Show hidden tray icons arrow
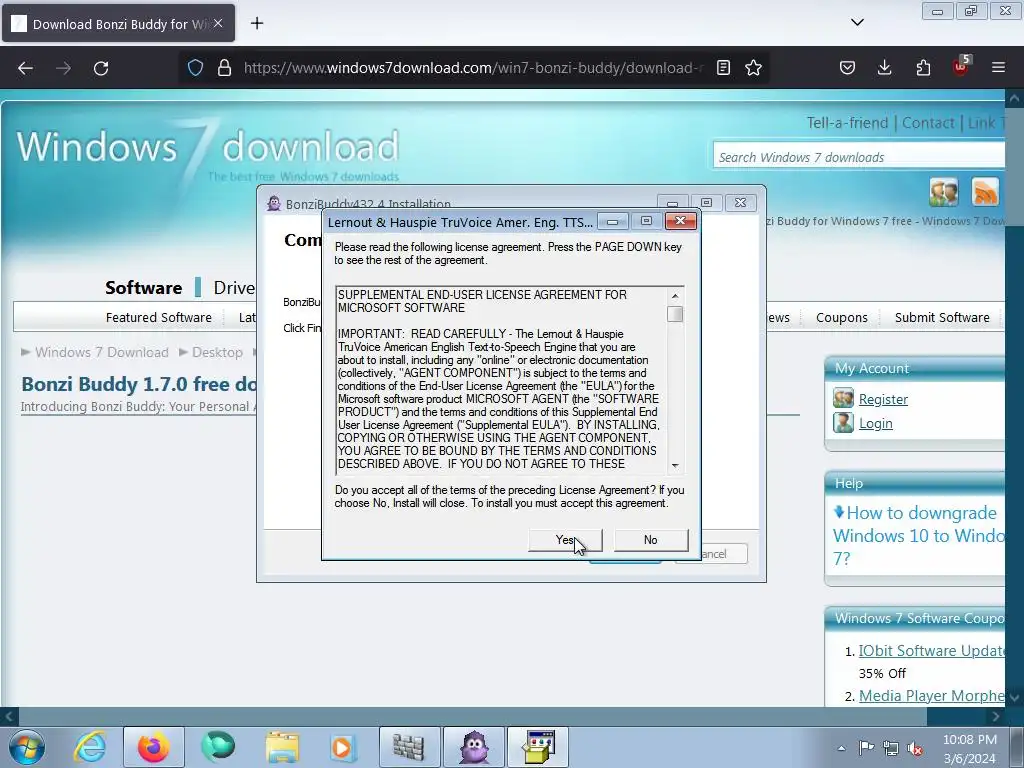Image resolution: width=1024 pixels, height=768 pixels. tap(842, 748)
